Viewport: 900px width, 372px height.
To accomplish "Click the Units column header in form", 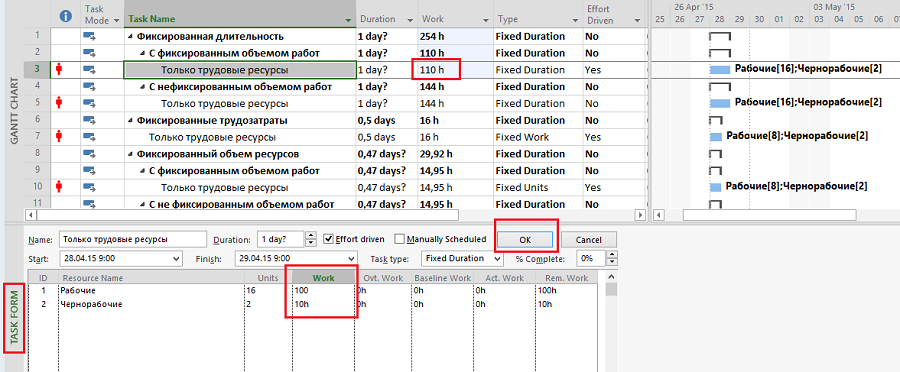I will pos(267,278).
